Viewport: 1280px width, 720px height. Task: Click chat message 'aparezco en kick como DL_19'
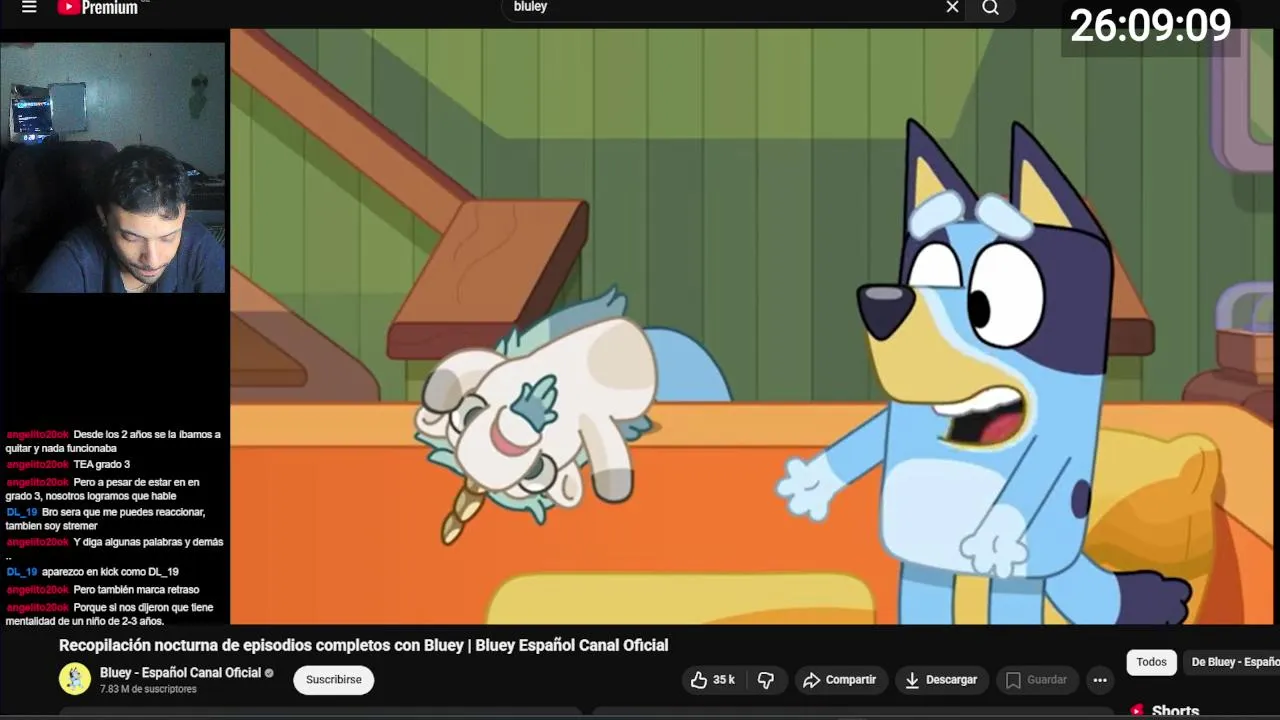click(x=110, y=572)
